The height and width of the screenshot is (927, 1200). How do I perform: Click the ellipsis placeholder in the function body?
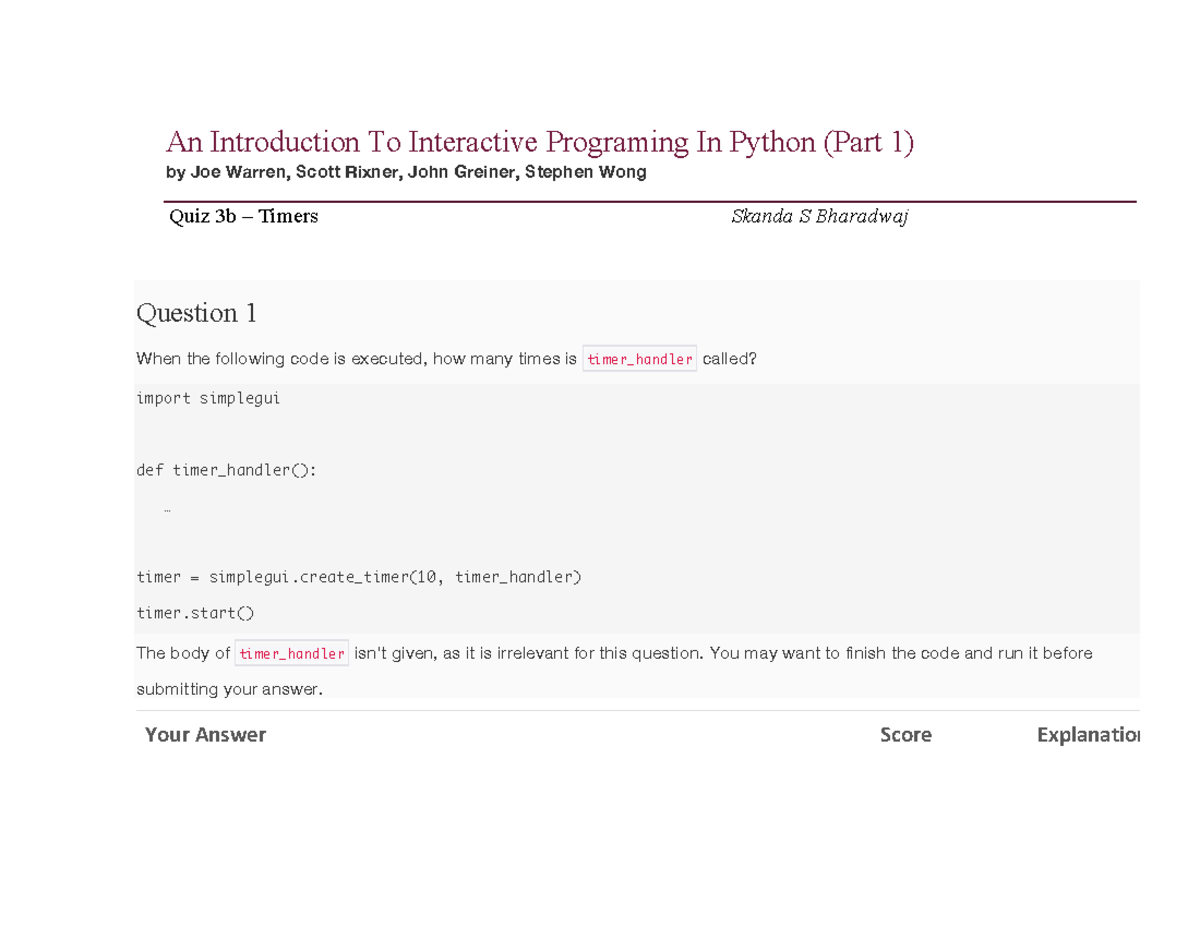pos(166,509)
